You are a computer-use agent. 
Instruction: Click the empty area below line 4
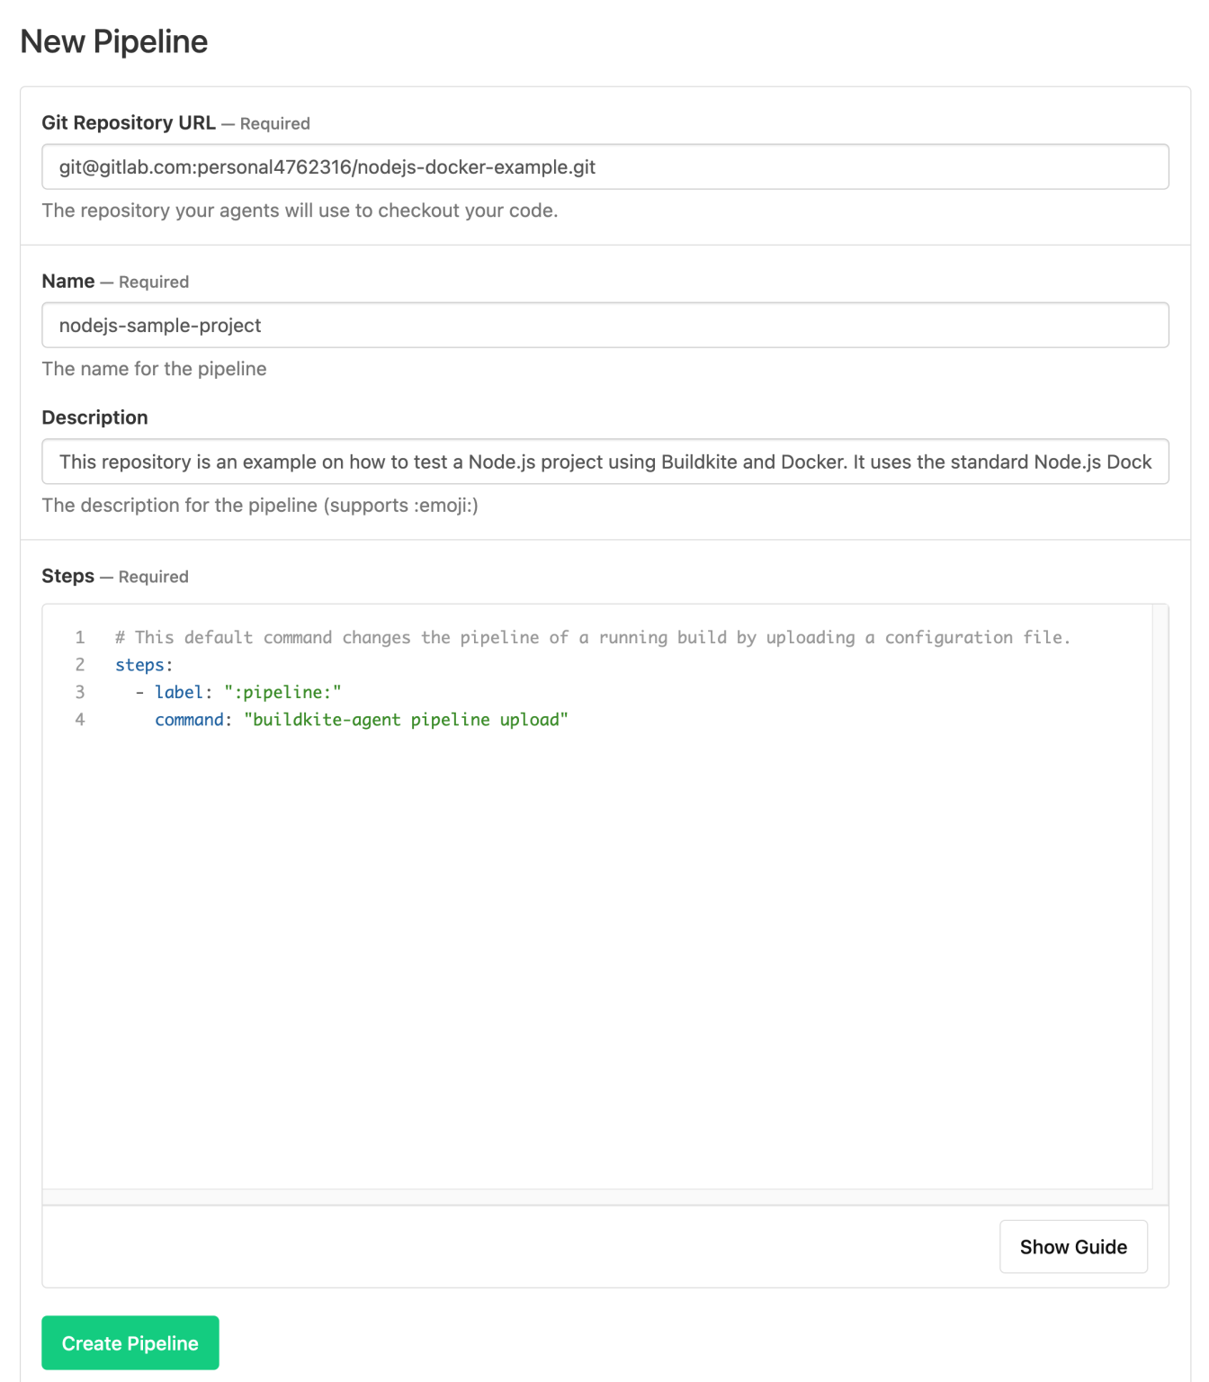click(x=600, y=950)
